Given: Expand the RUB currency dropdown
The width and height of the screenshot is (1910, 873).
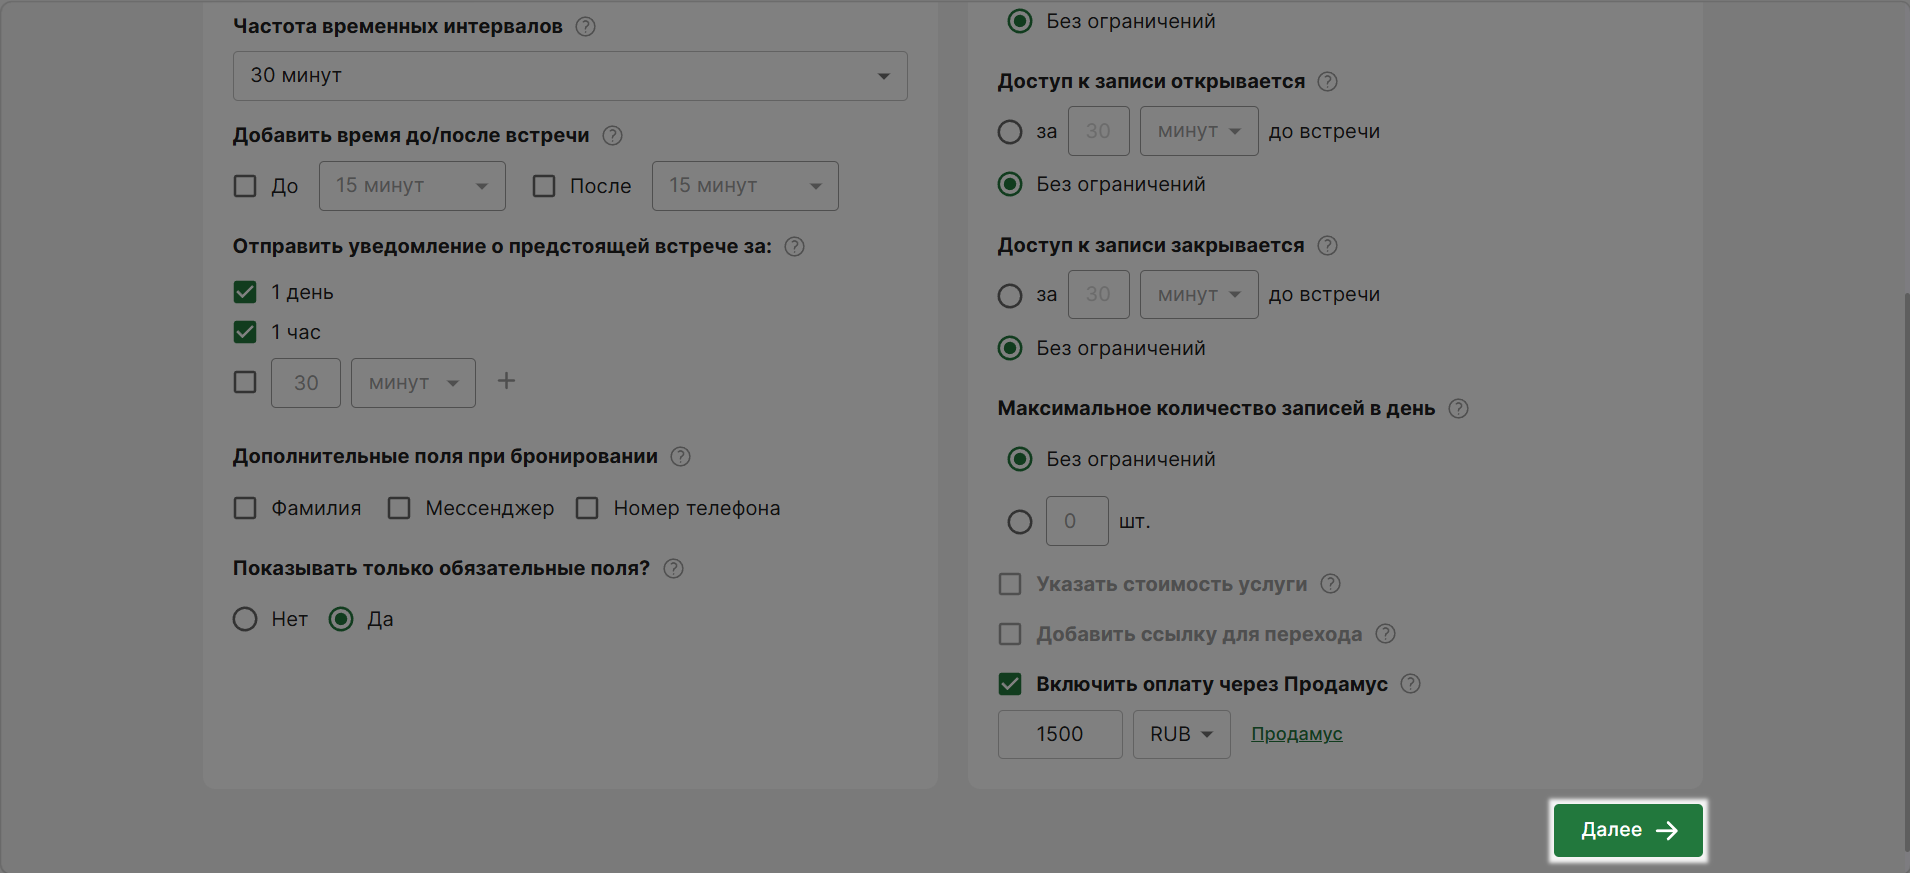Looking at the screenshot, I should point(1181,734).
